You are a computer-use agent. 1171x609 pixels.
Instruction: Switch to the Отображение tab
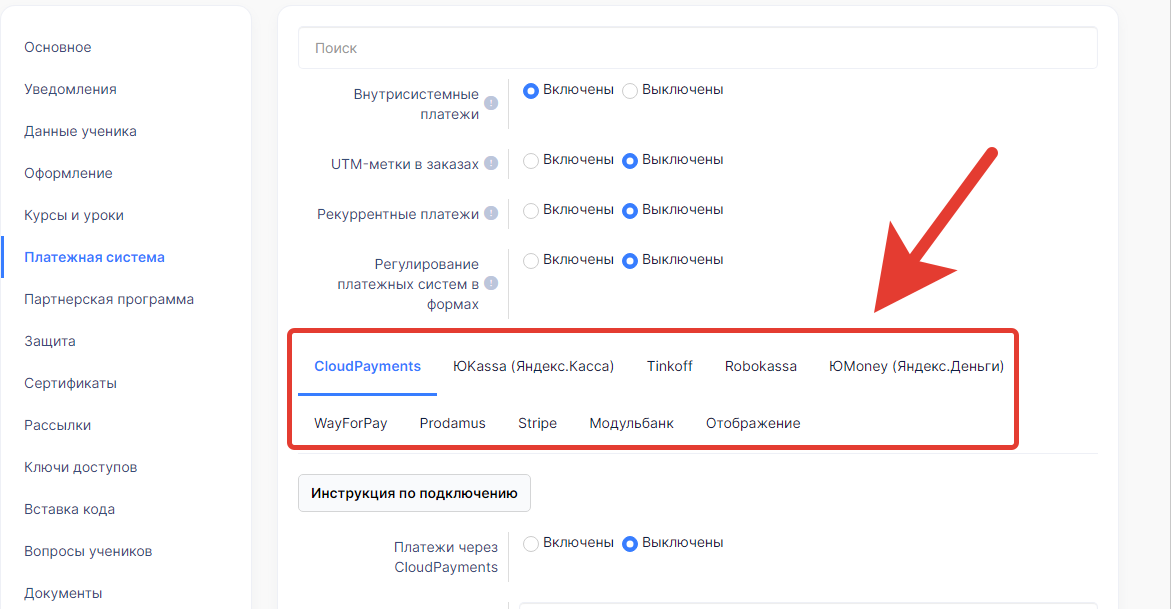[753, 423]
